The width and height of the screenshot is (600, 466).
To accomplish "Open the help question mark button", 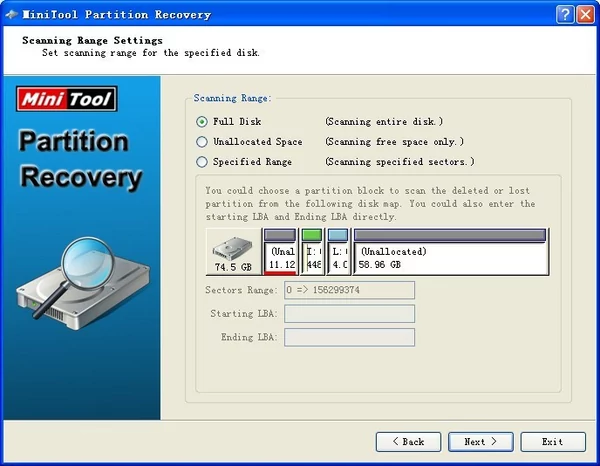I will (565, 15).
